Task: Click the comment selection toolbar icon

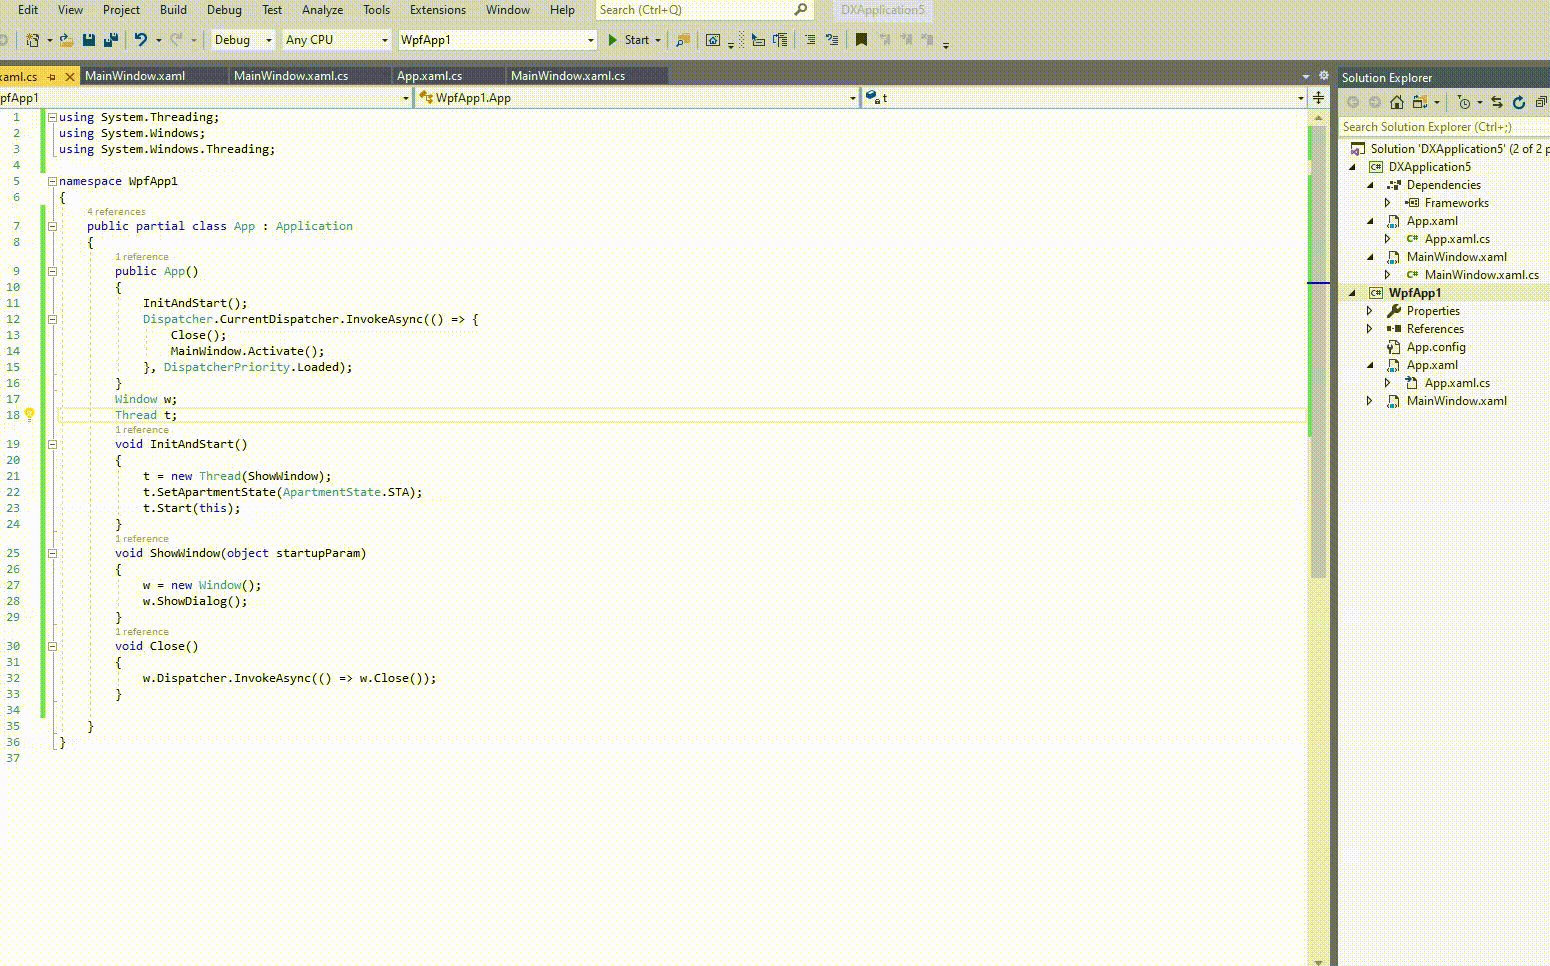Action: pos(810,40)
